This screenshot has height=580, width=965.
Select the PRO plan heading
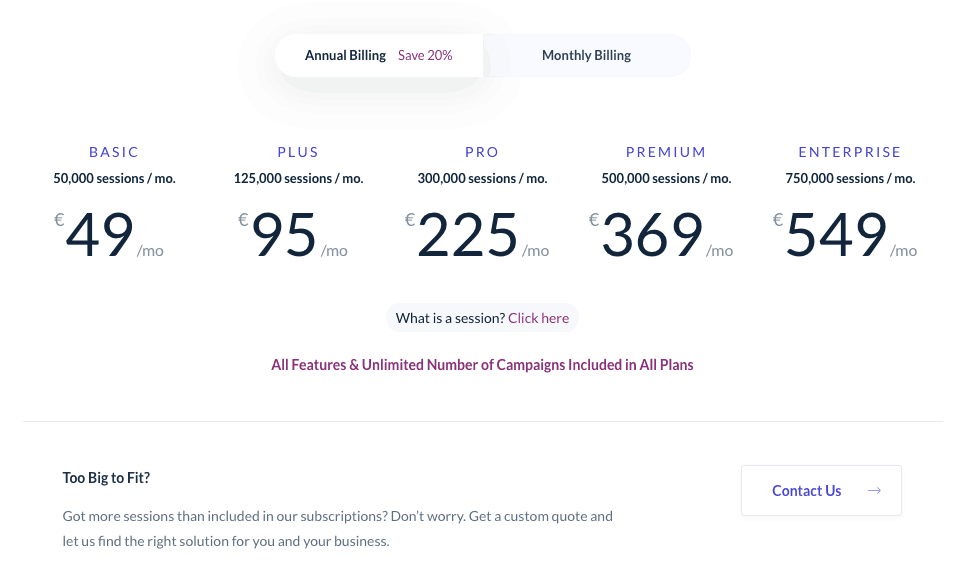[482, 152]
